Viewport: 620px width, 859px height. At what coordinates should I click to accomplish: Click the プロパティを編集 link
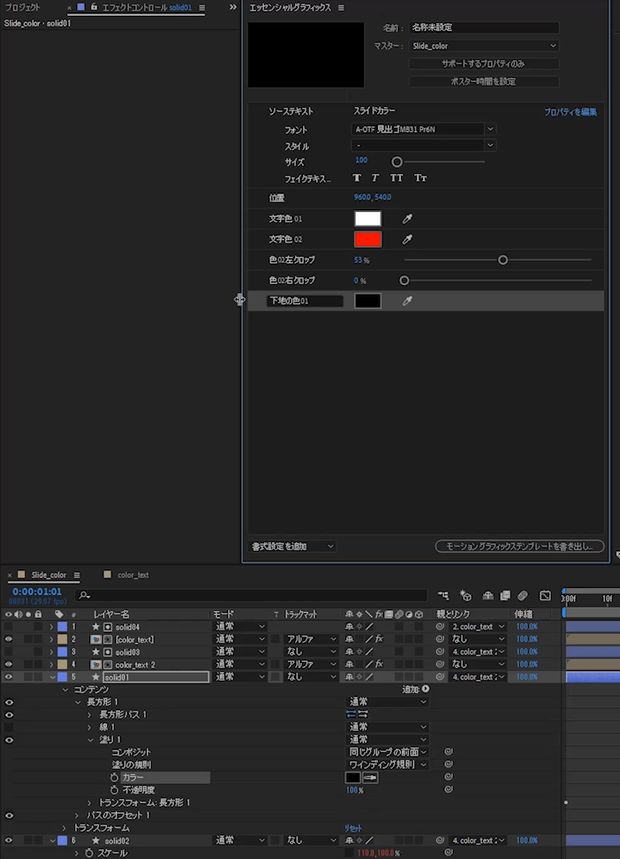click(570, 112)
